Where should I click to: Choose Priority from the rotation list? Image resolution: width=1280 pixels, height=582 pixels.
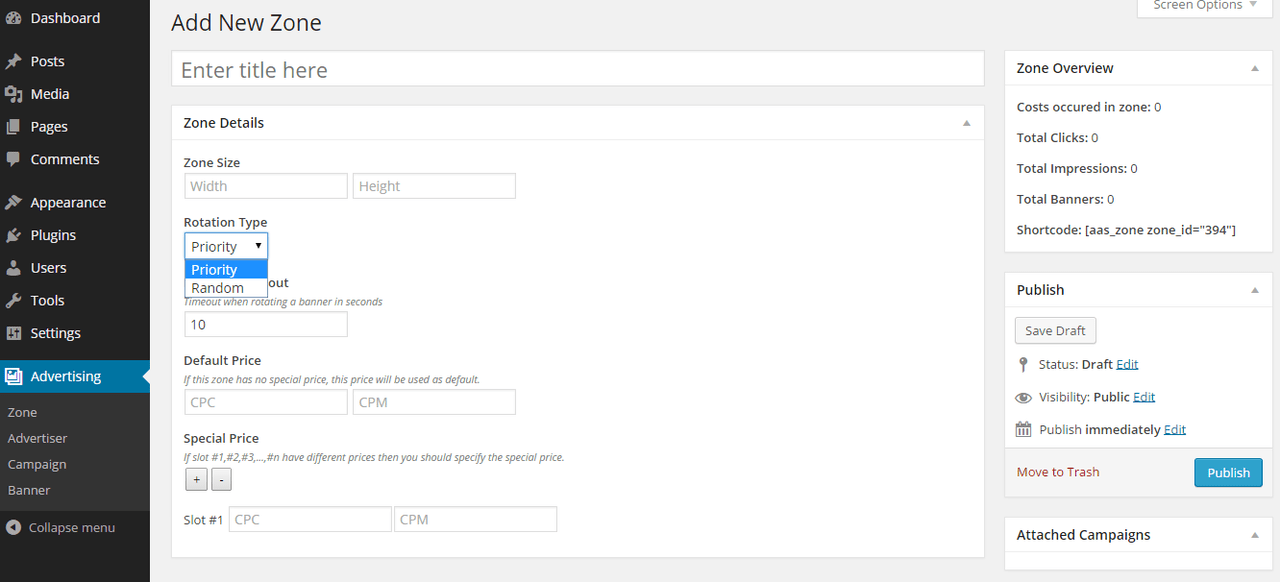coord(226,269)
